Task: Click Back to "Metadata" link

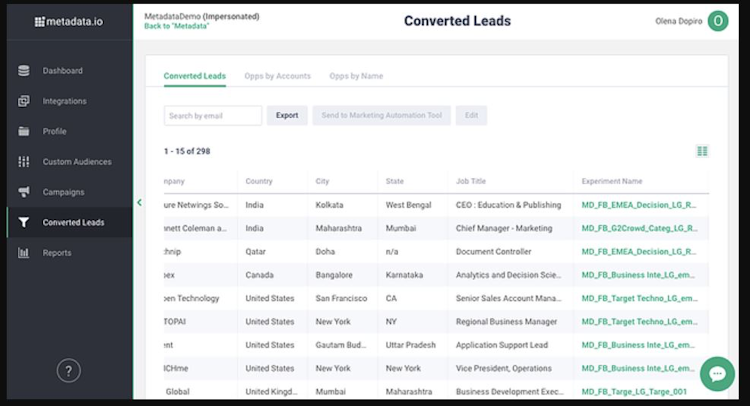Action: coord(177,26)
